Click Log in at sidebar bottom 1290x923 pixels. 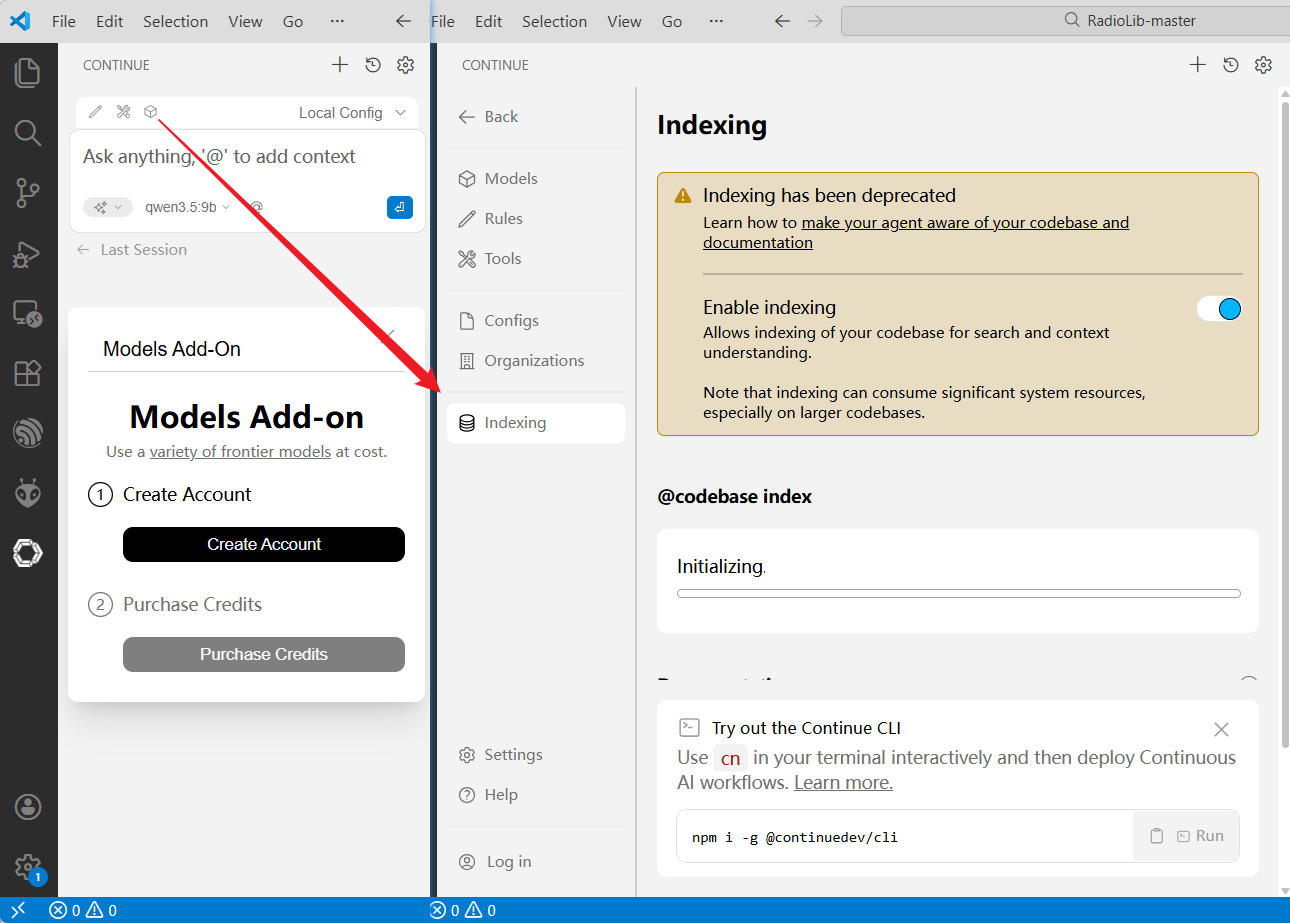point(536,862)
